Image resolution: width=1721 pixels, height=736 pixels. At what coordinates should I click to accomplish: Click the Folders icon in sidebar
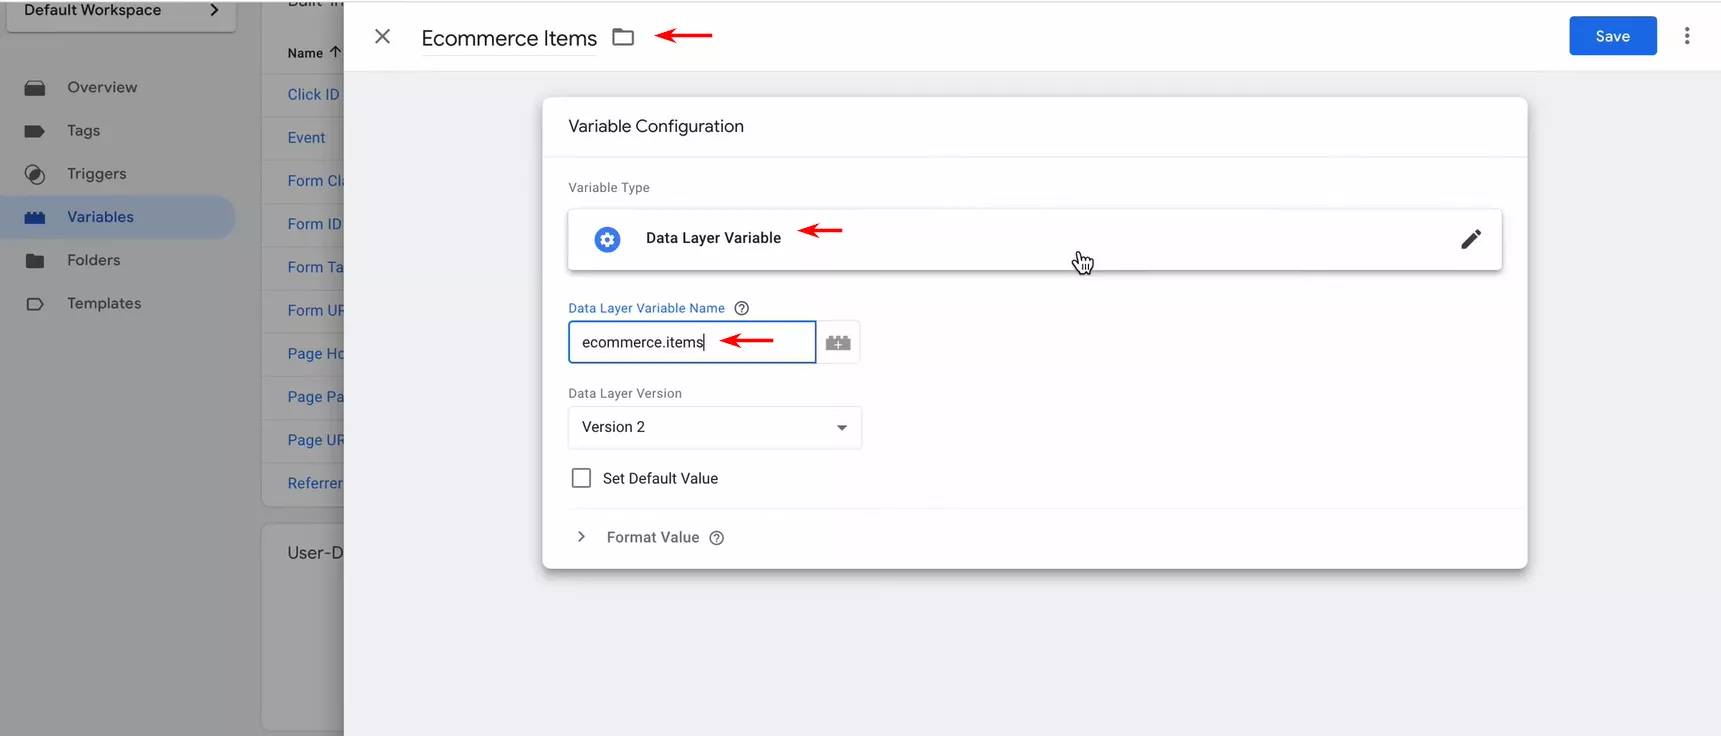(35, 261)
